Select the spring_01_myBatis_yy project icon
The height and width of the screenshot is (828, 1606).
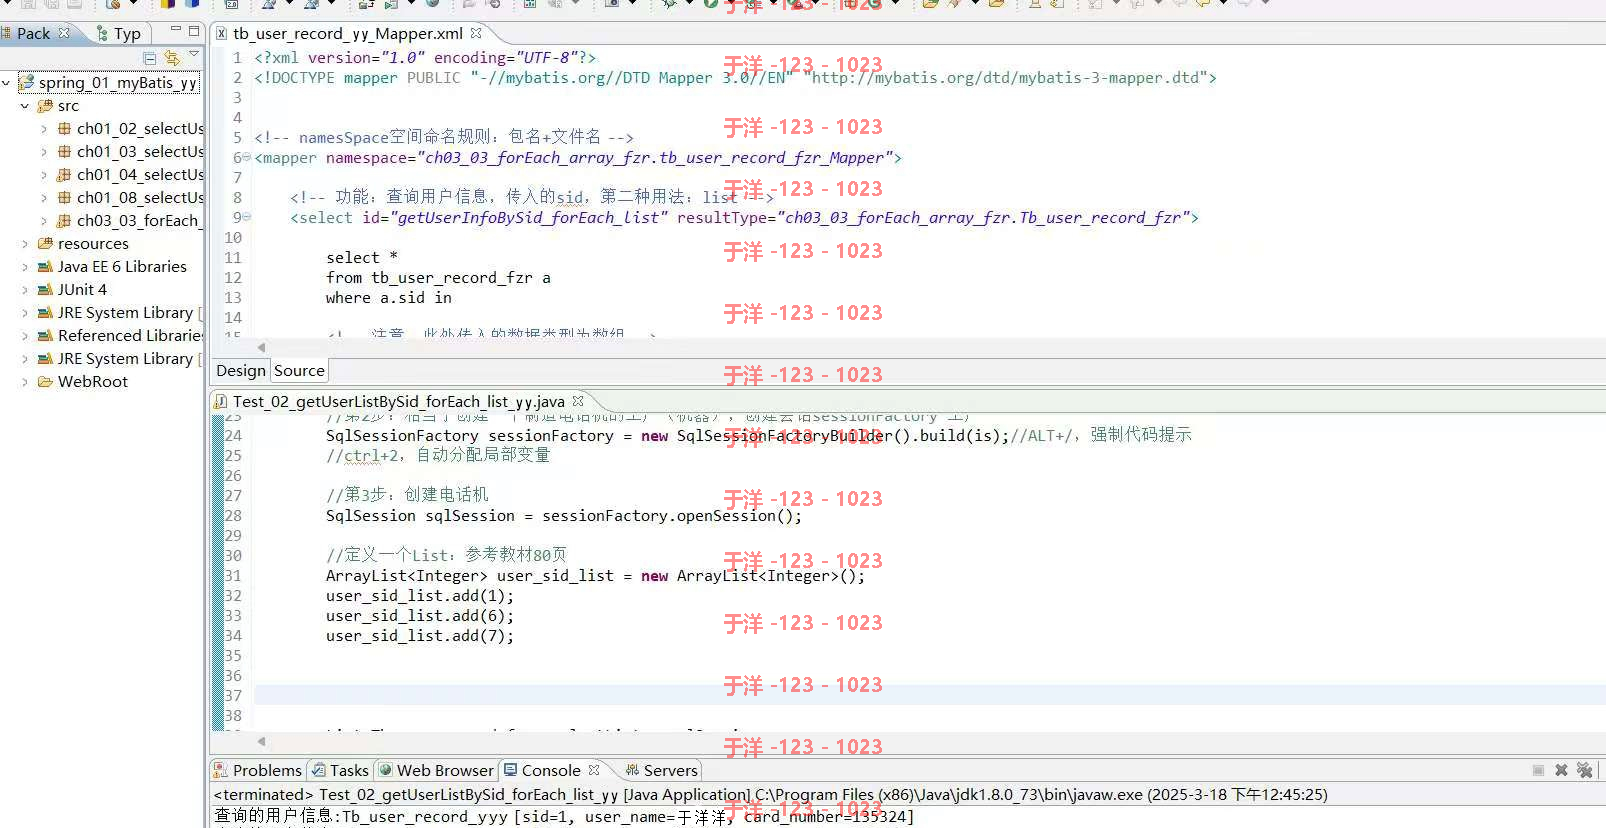[27, 83]
